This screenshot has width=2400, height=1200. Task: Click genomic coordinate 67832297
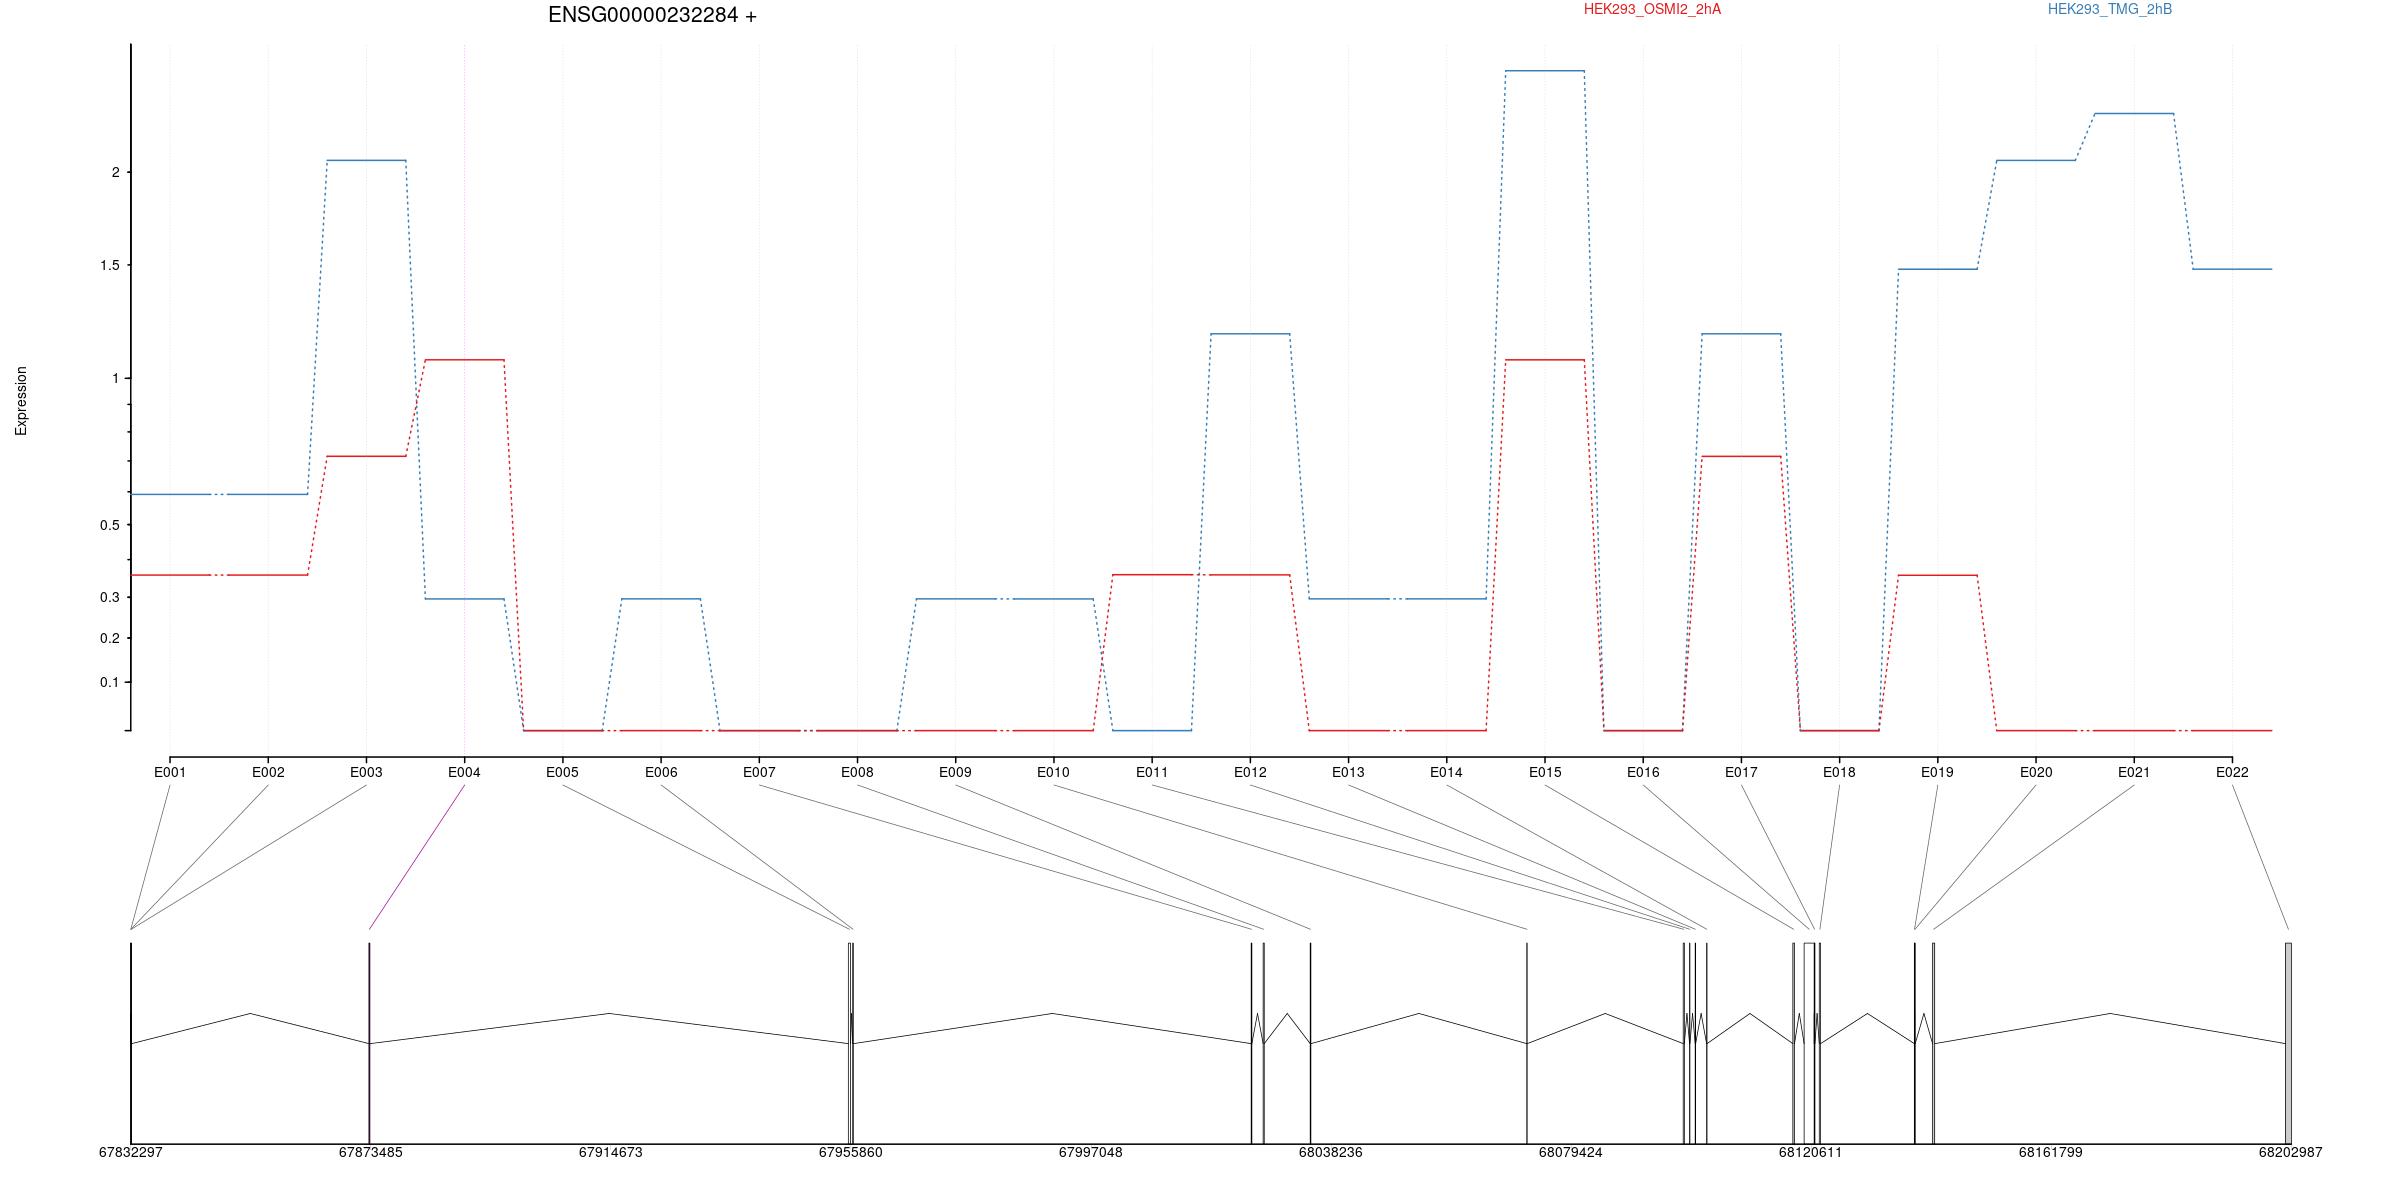[x=131, y=1152]
